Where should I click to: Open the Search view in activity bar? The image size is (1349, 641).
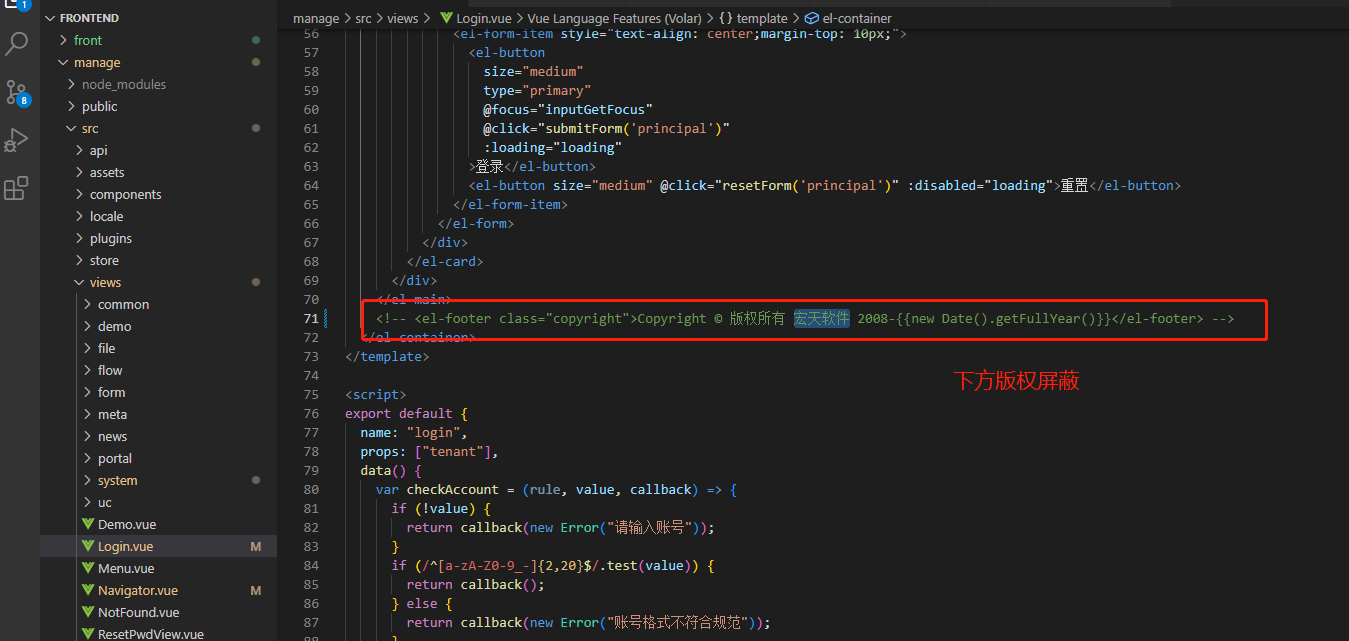pos(17,43)
